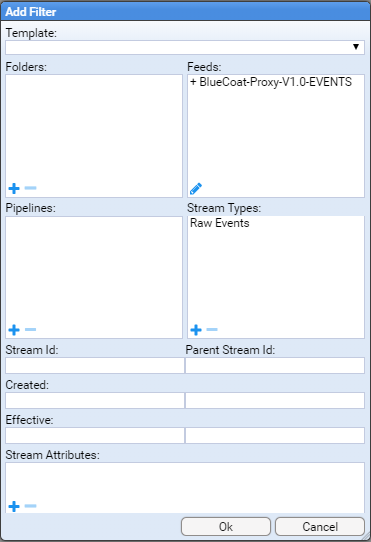Confirm the filter with the Ok button
The image size is (371, 542).
(226, 526)
